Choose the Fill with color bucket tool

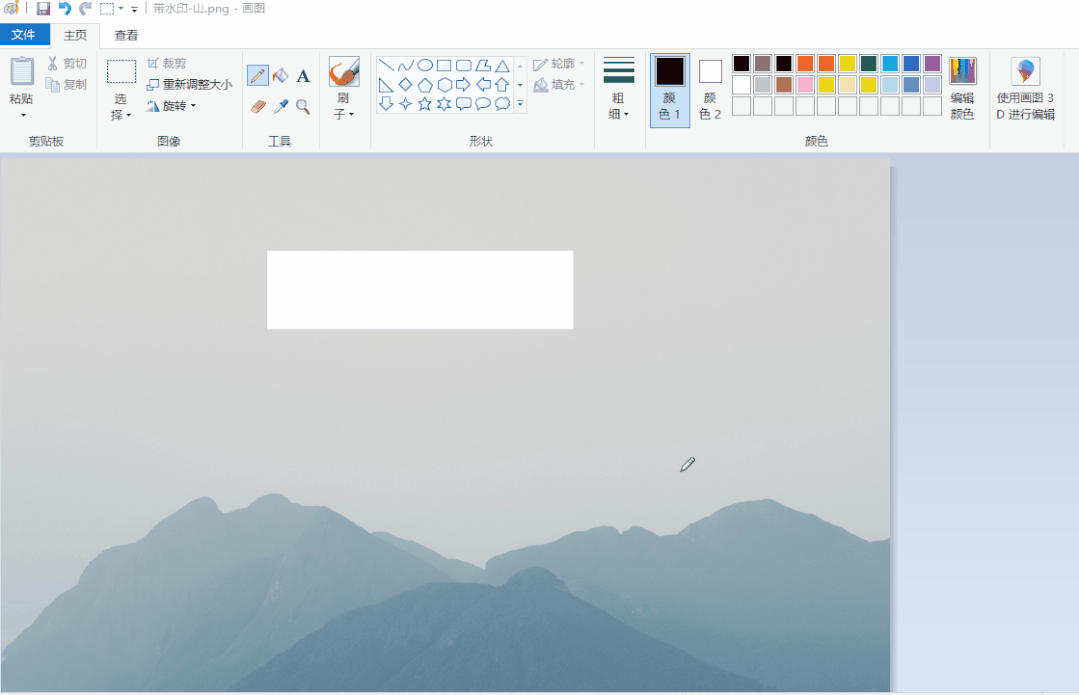[x=280, y=76]
